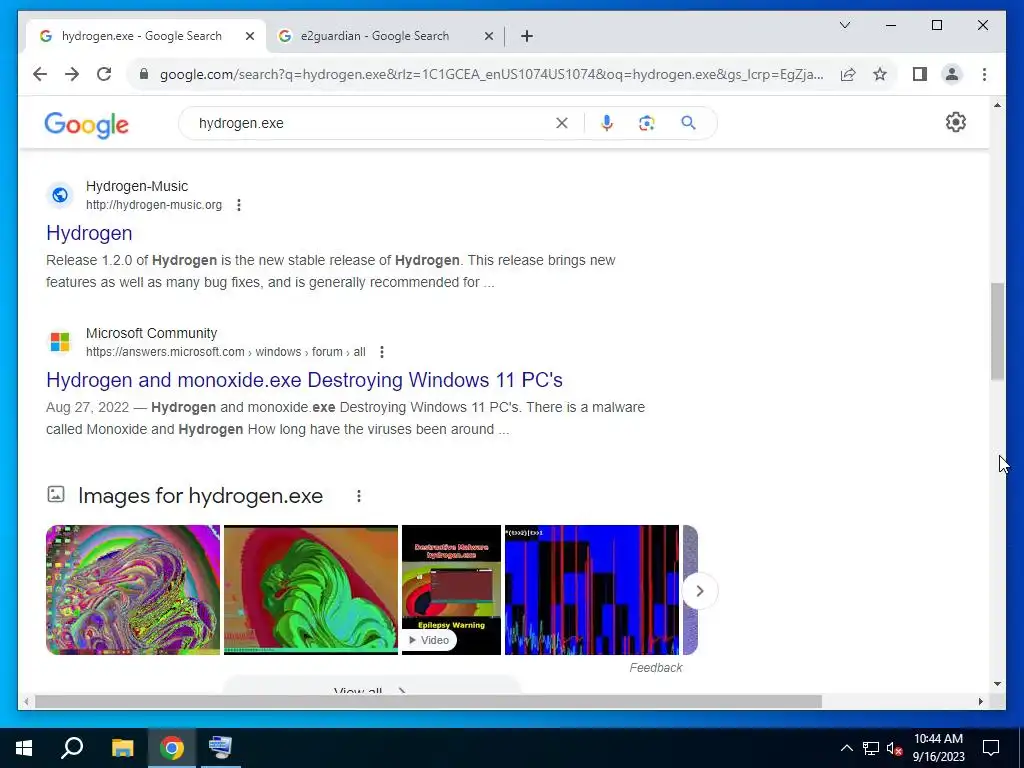Show next images with the arrow
The image size is (1024, 768).
click(699, 591)
